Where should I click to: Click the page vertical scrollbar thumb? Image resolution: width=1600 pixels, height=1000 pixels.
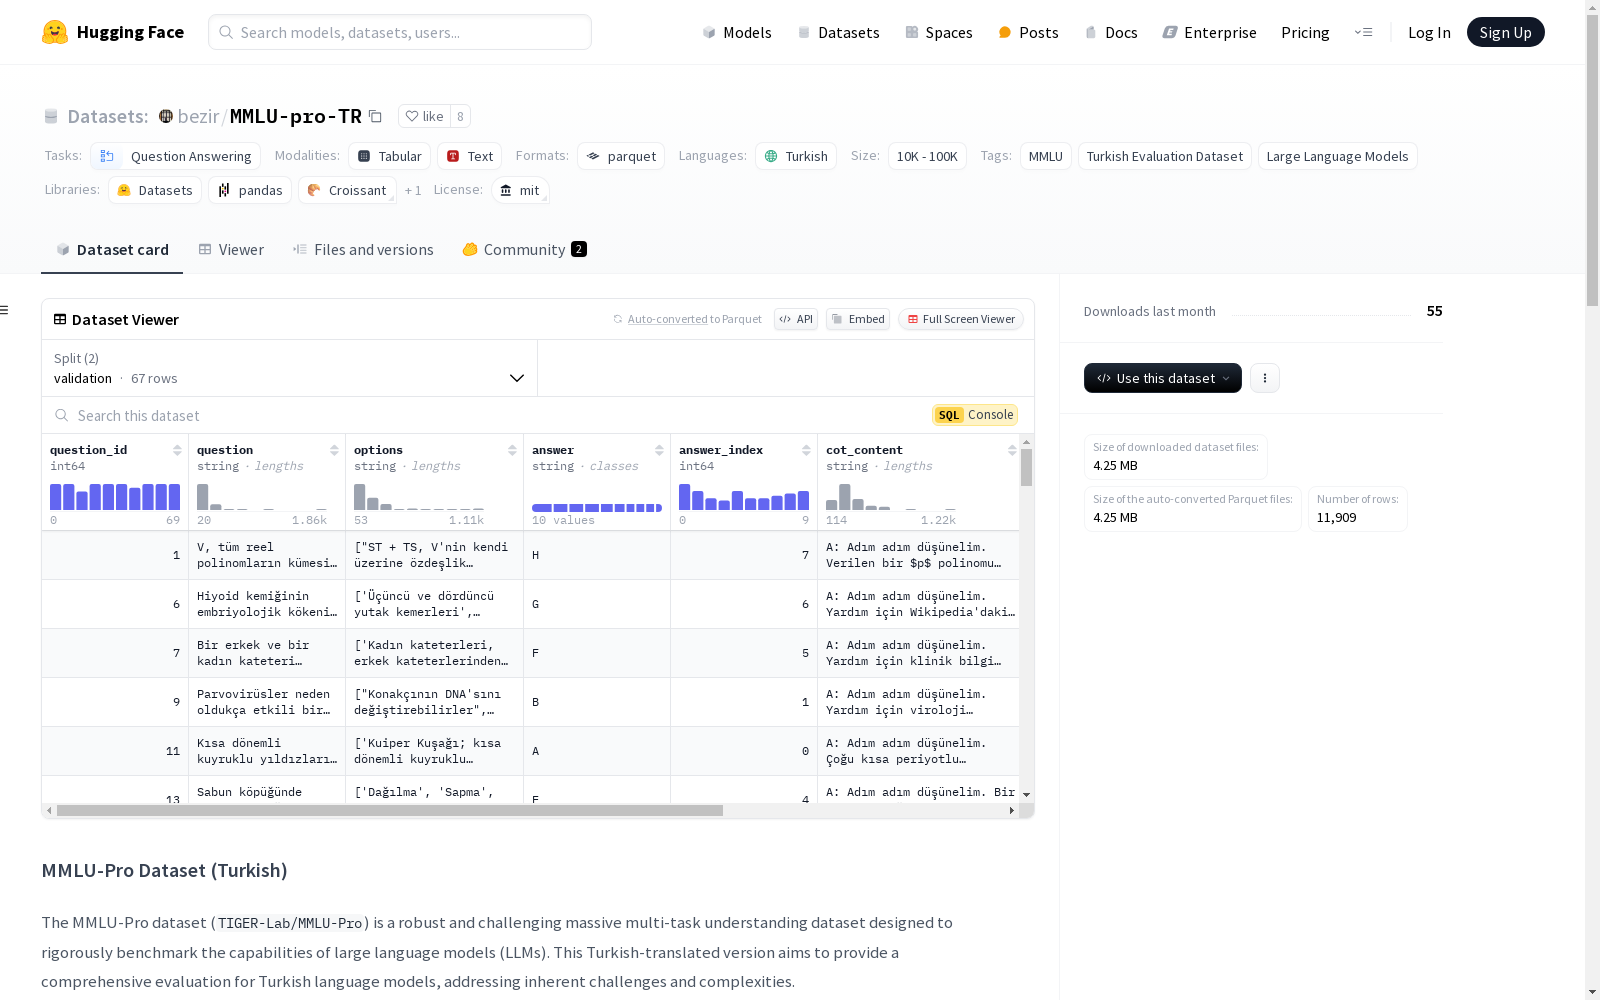[x=1592, y=158]
